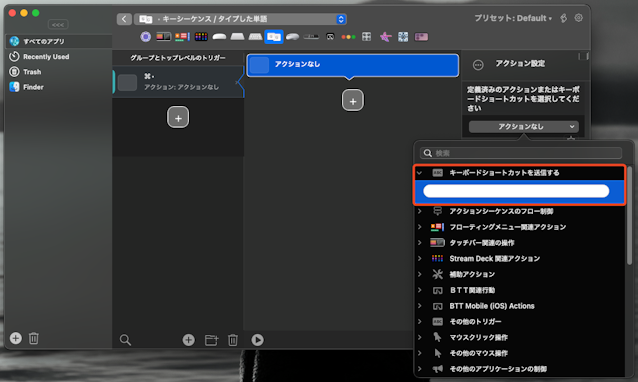The image size is (638, 382).
Task: Add a trigger with bottom bar plus icon
Action: pos(188,340)
